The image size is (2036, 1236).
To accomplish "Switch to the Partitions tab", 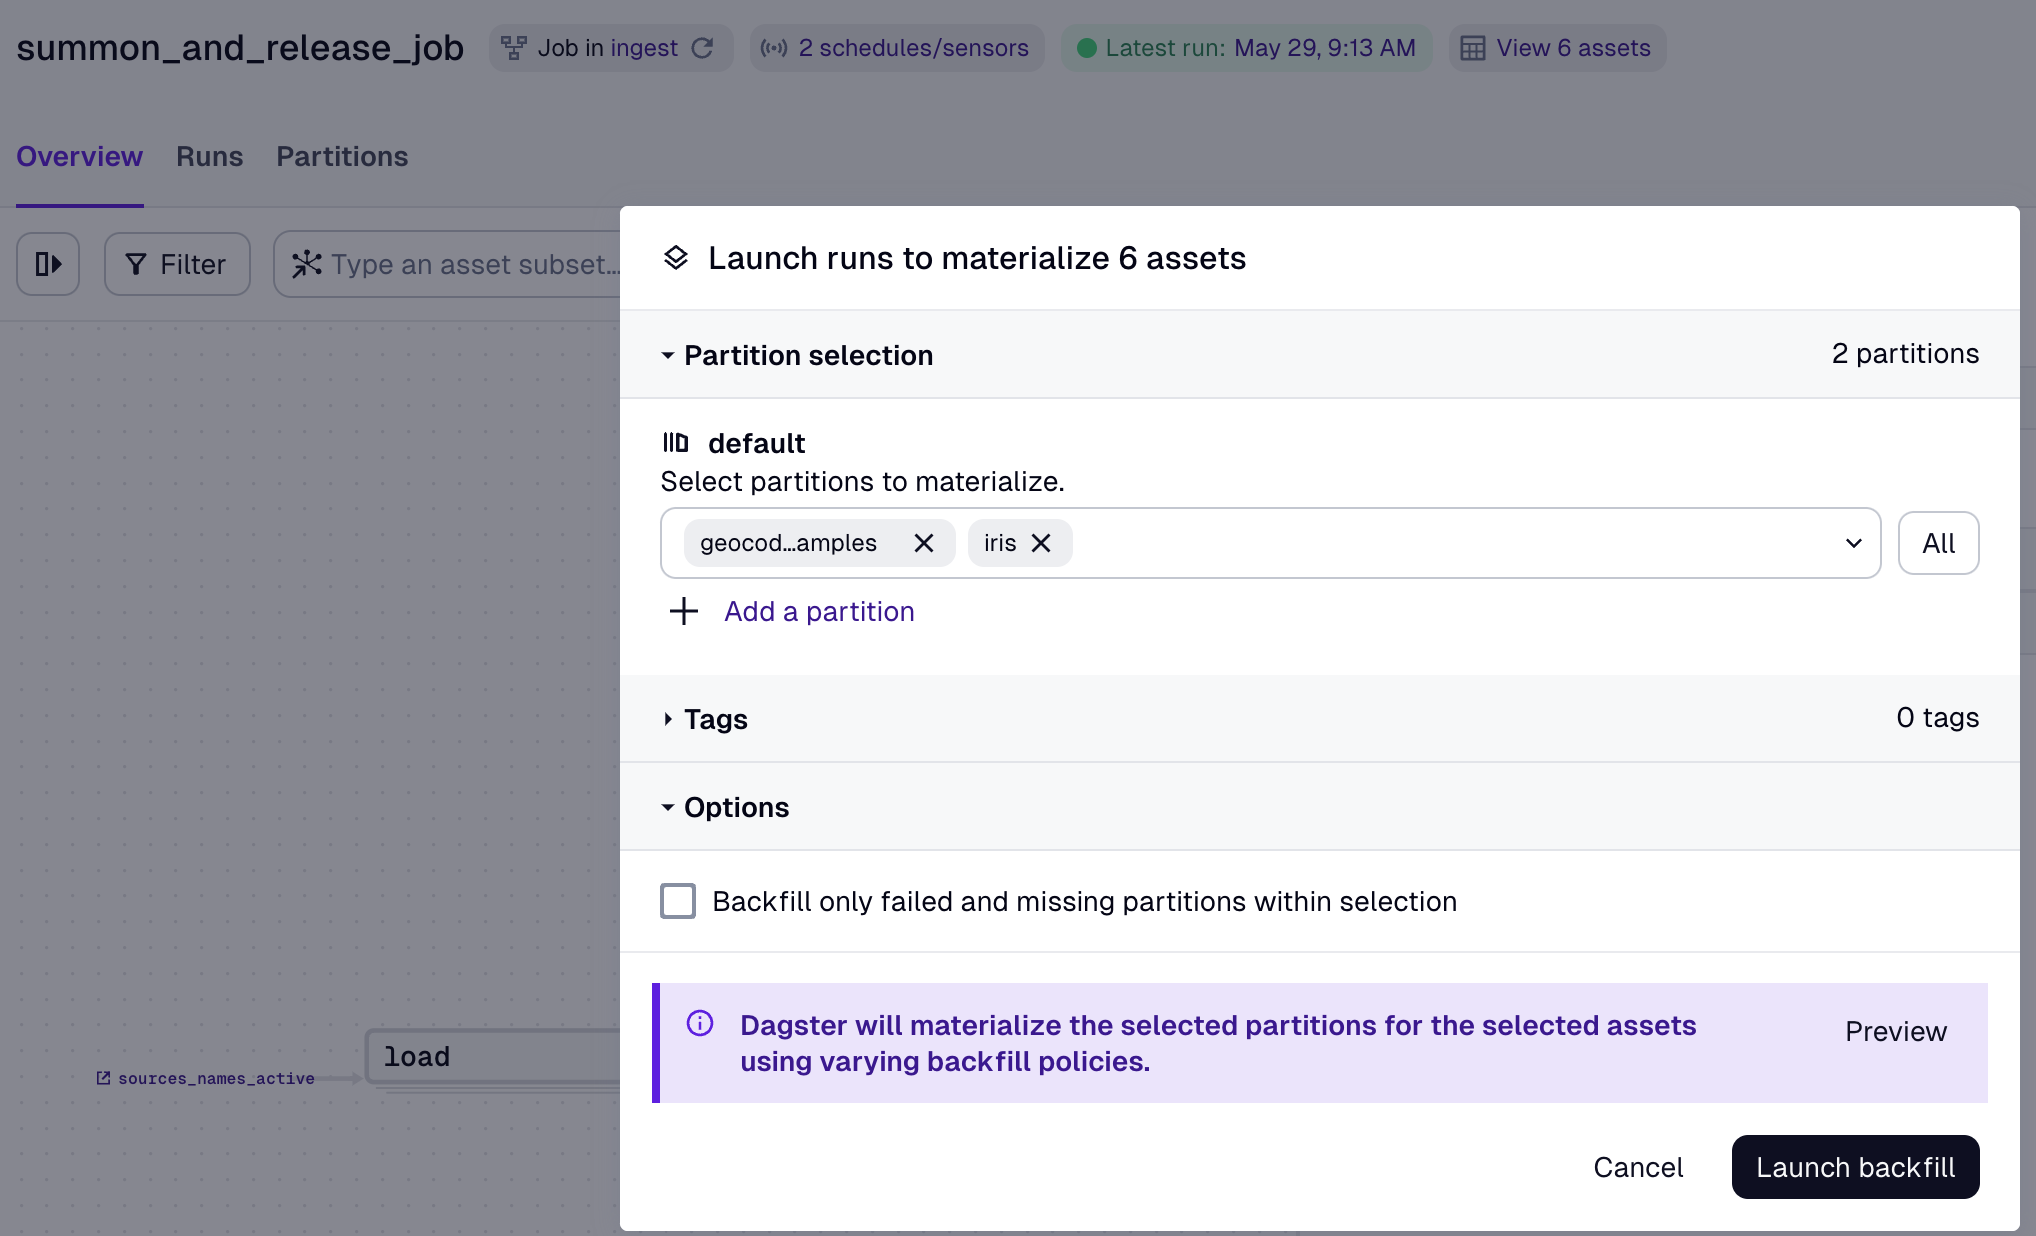I will tap(342, 156).
